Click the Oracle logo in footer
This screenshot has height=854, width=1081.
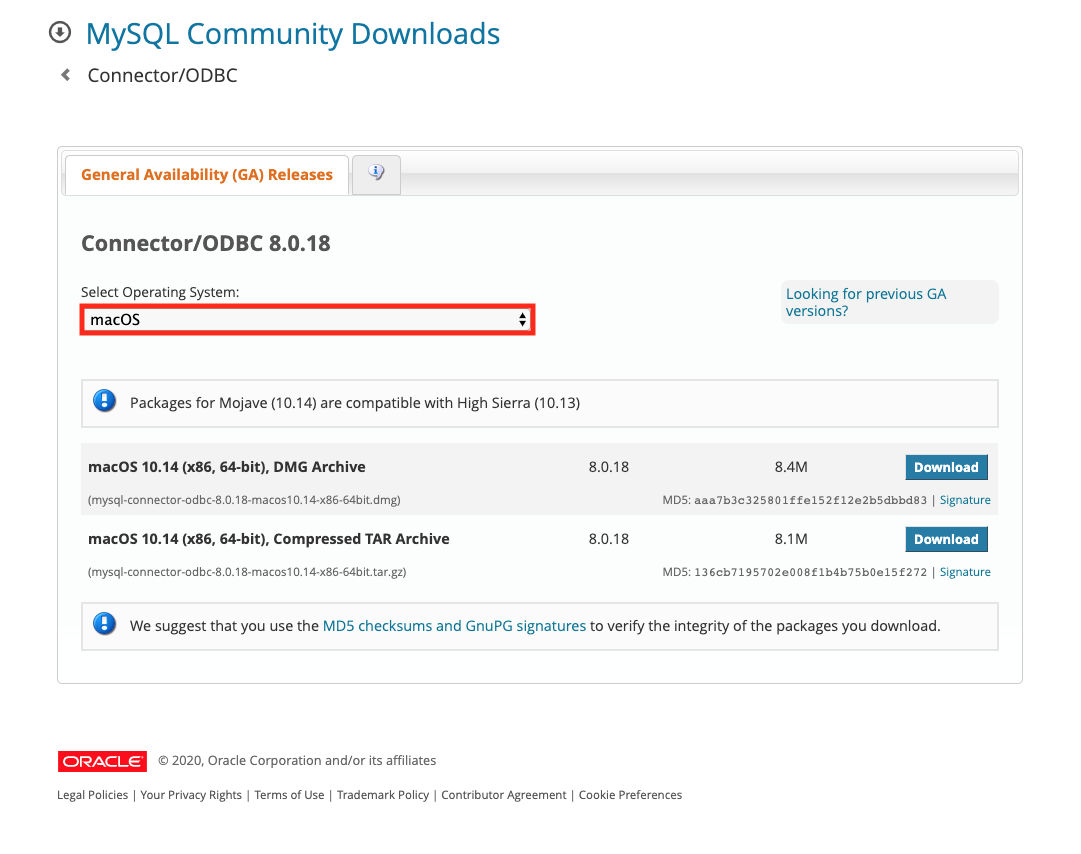pos(102,761)
